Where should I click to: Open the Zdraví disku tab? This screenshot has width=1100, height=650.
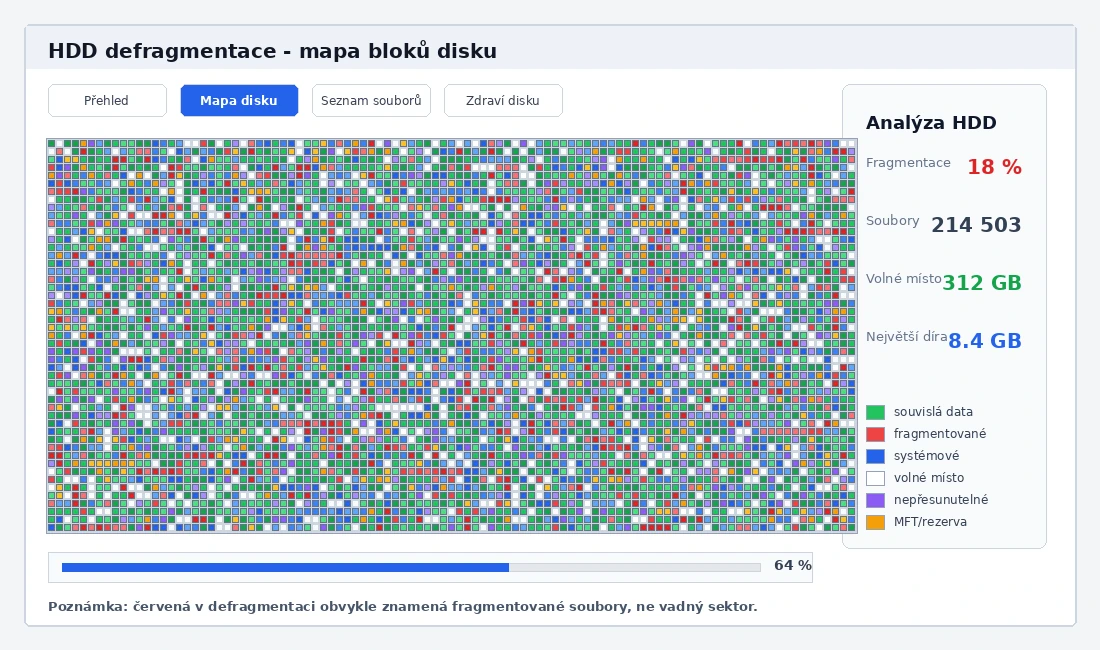point(503,100)
